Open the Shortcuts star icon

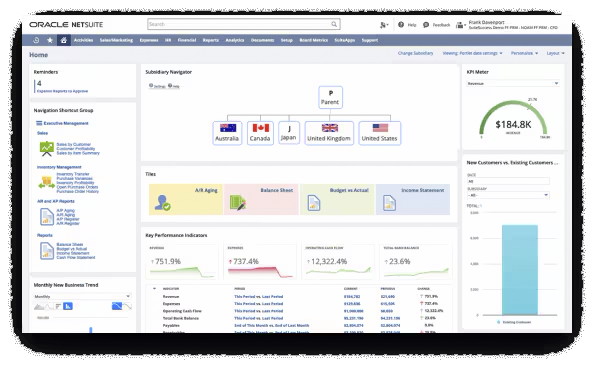pyautogui.click(x=50, y=40)
